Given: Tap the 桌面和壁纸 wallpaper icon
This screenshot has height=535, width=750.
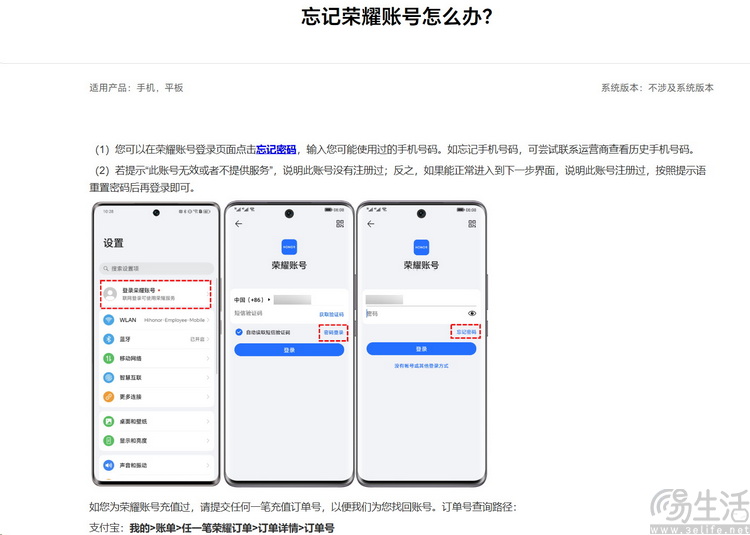Looking at the screenshot, I should [109, 421].
